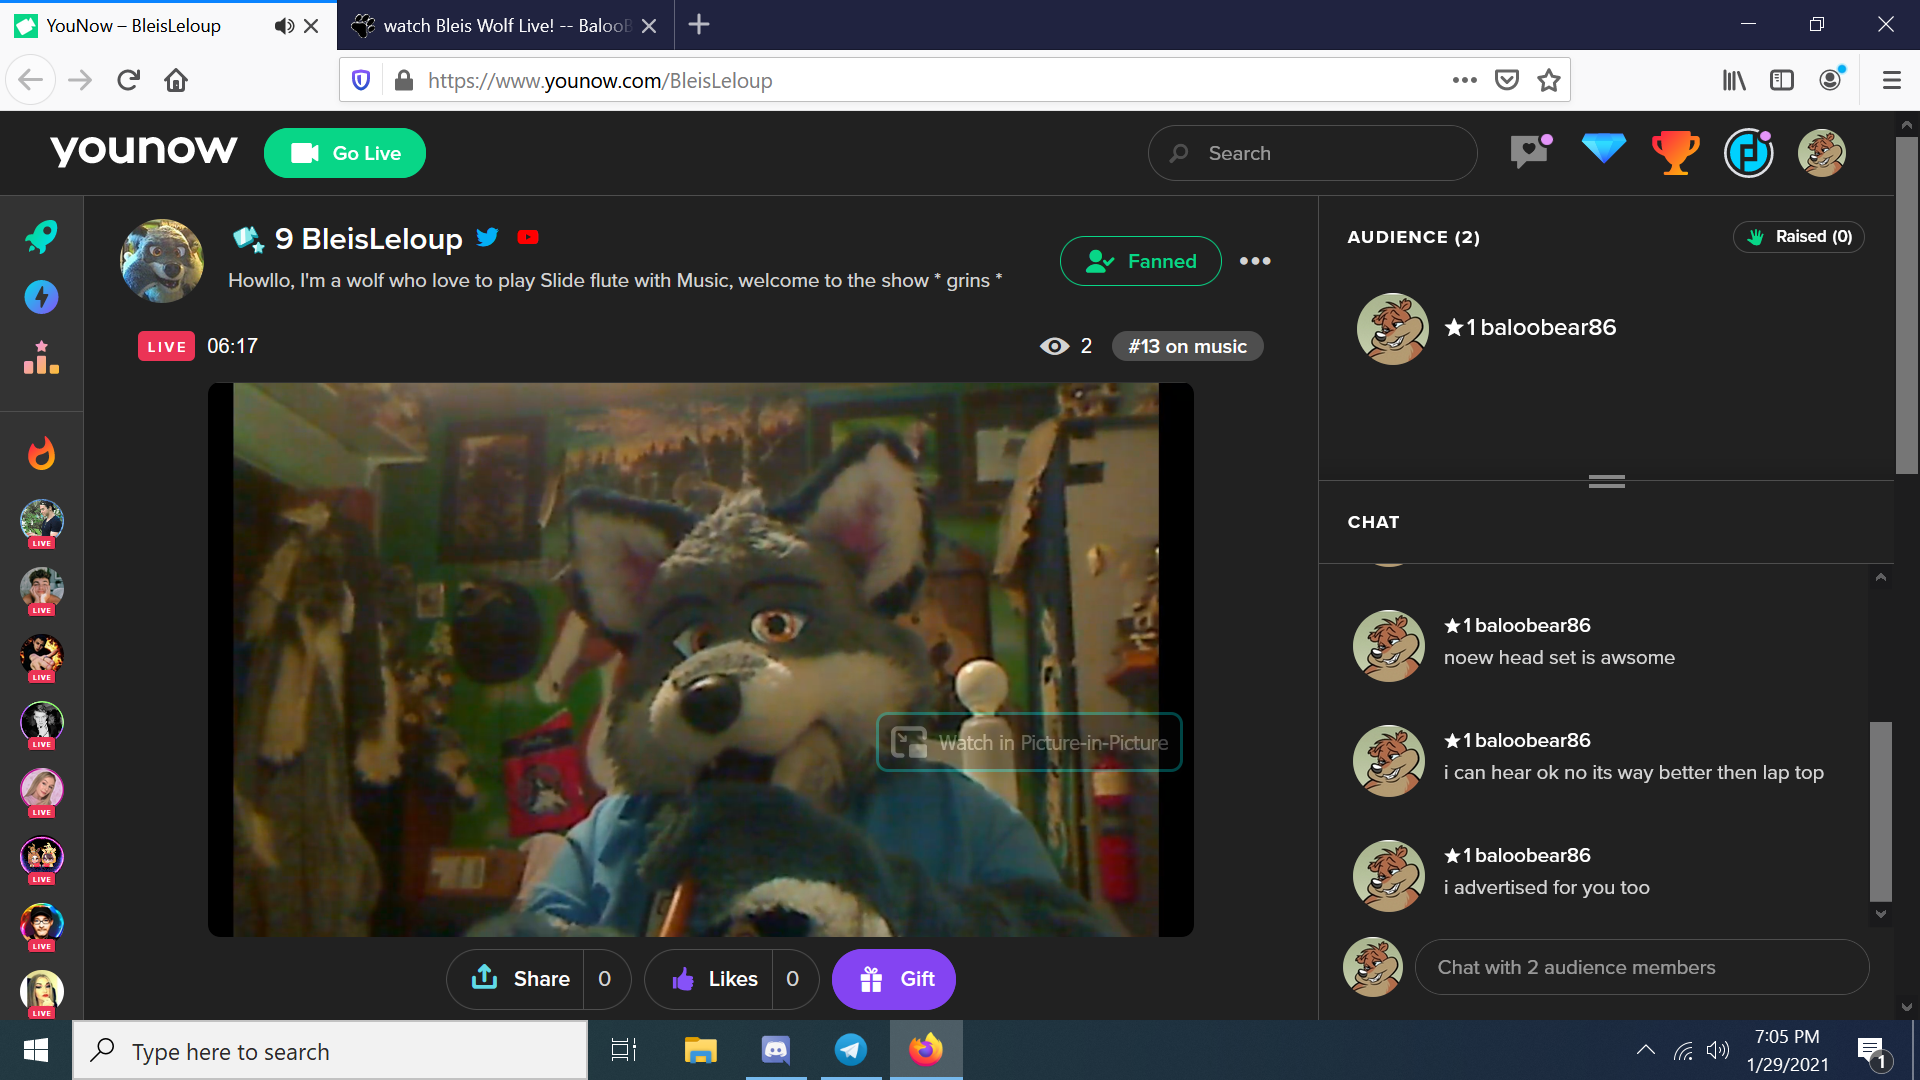Open the Raised (0) hands list
The width and height of the screenshot is (1920, 1080).
(x=1799, y=237)
